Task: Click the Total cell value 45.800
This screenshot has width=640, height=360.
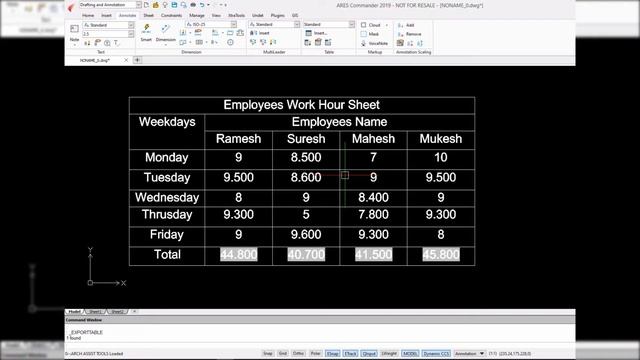Action: (x=441, y=255)
